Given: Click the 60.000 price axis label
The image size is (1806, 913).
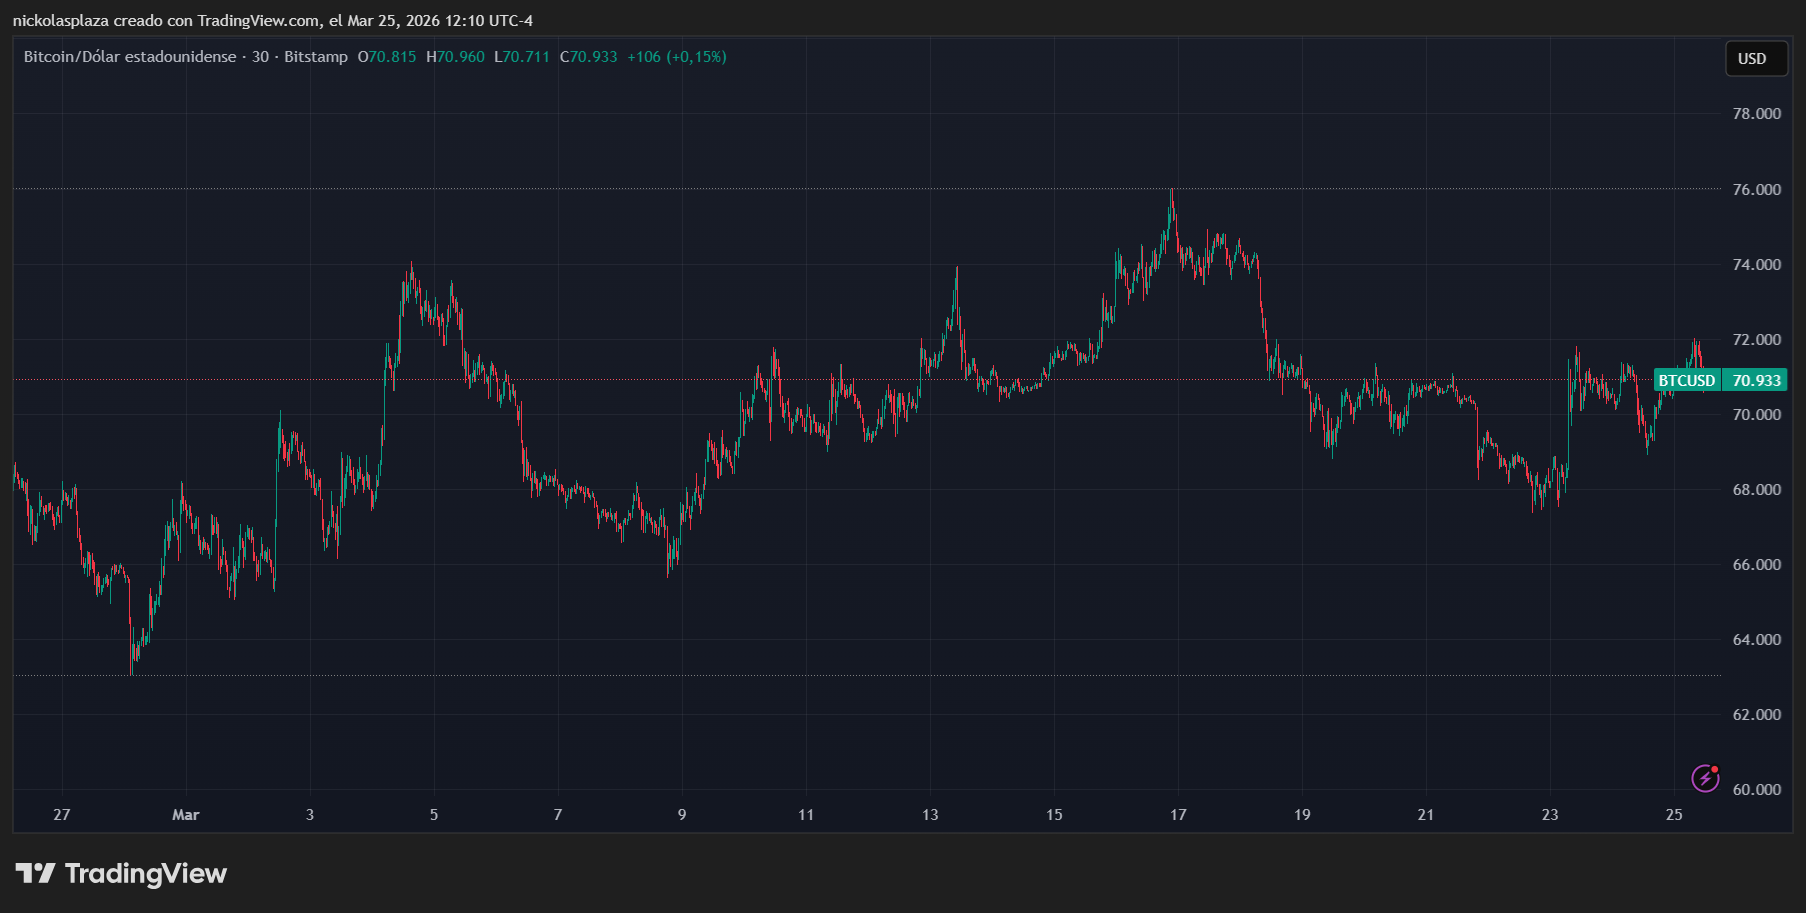Looking at the screenshot, I should tap(1756, 789).
